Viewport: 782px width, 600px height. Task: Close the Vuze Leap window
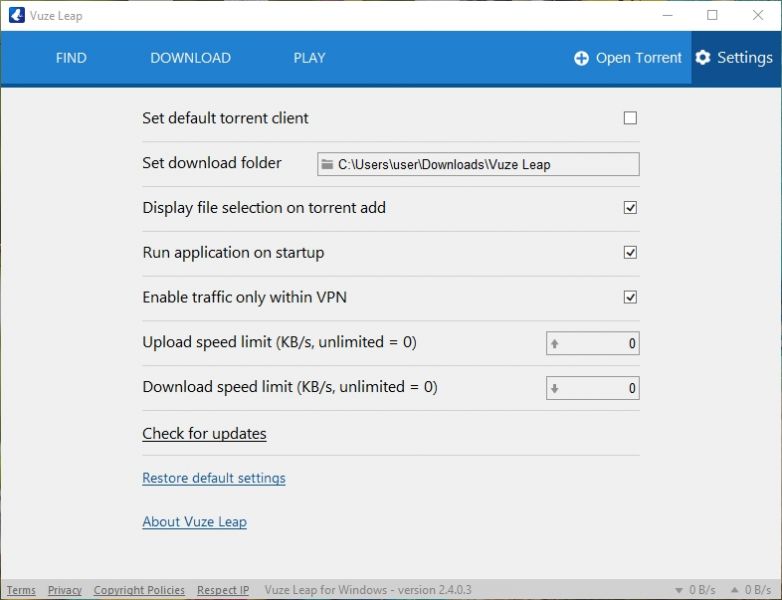[758, 15]
